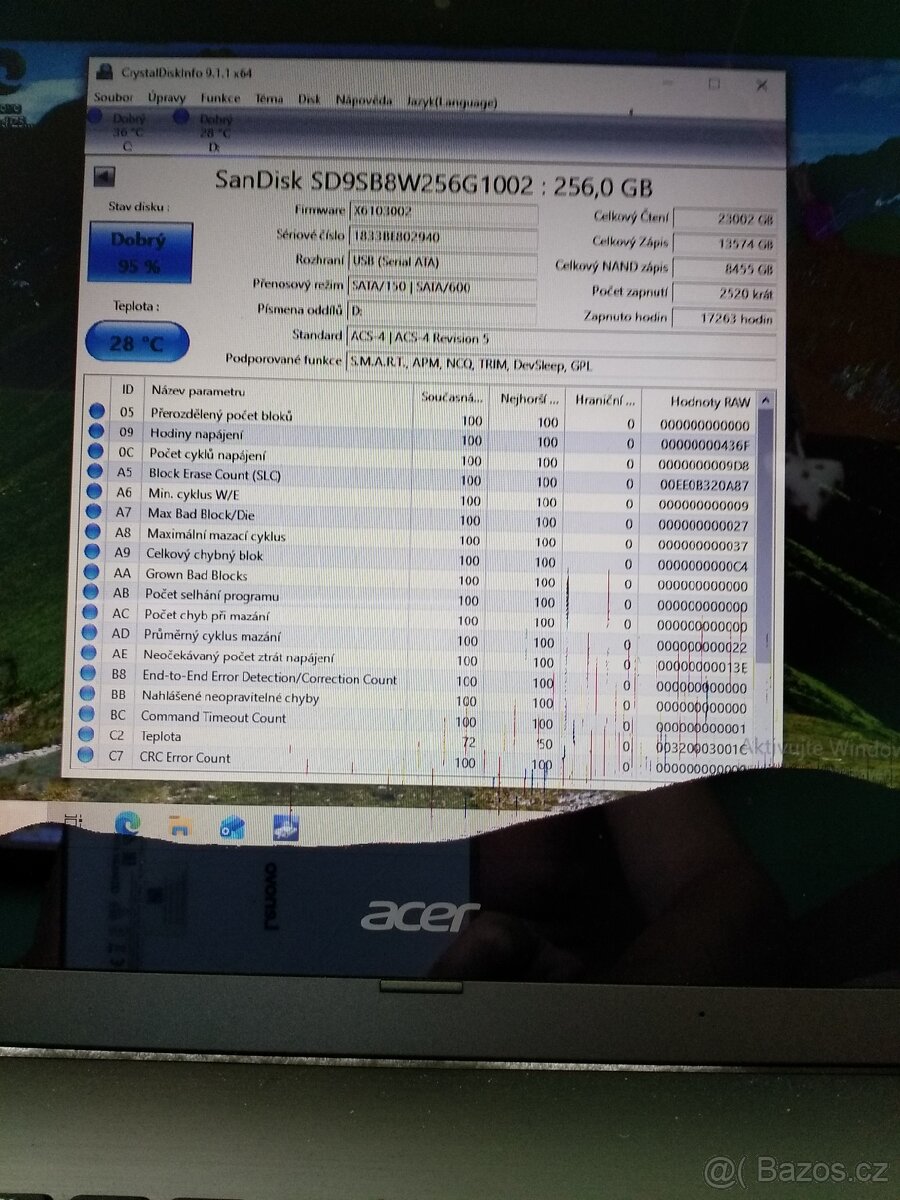The height and width of the screenshot is (1200, 900).
Task: Click the Nejhorší column header
Action: [528, 398]
